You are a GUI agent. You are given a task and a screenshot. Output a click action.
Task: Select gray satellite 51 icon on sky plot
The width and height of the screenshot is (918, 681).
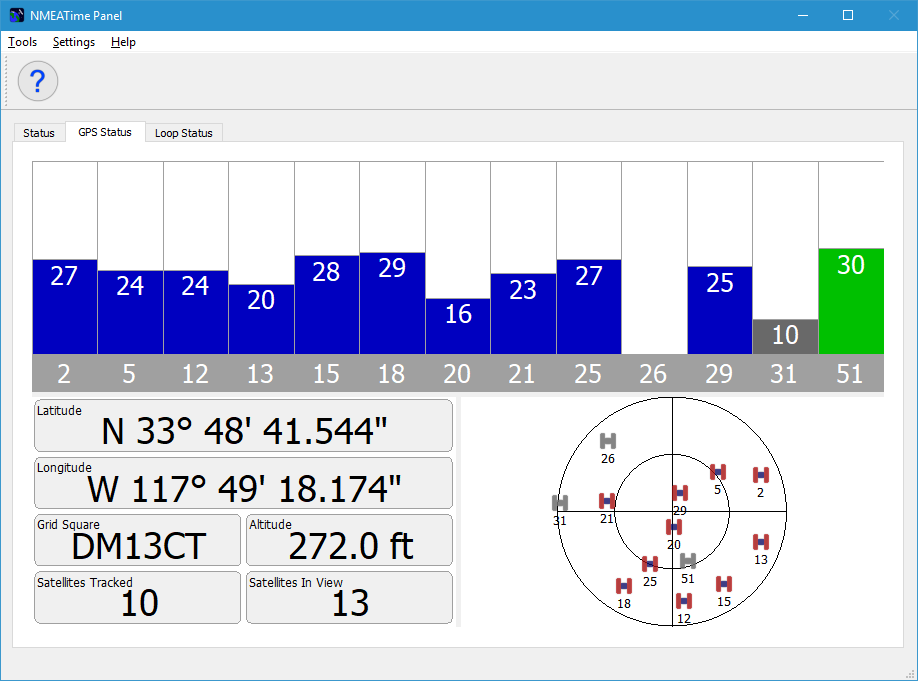(688, 561)
